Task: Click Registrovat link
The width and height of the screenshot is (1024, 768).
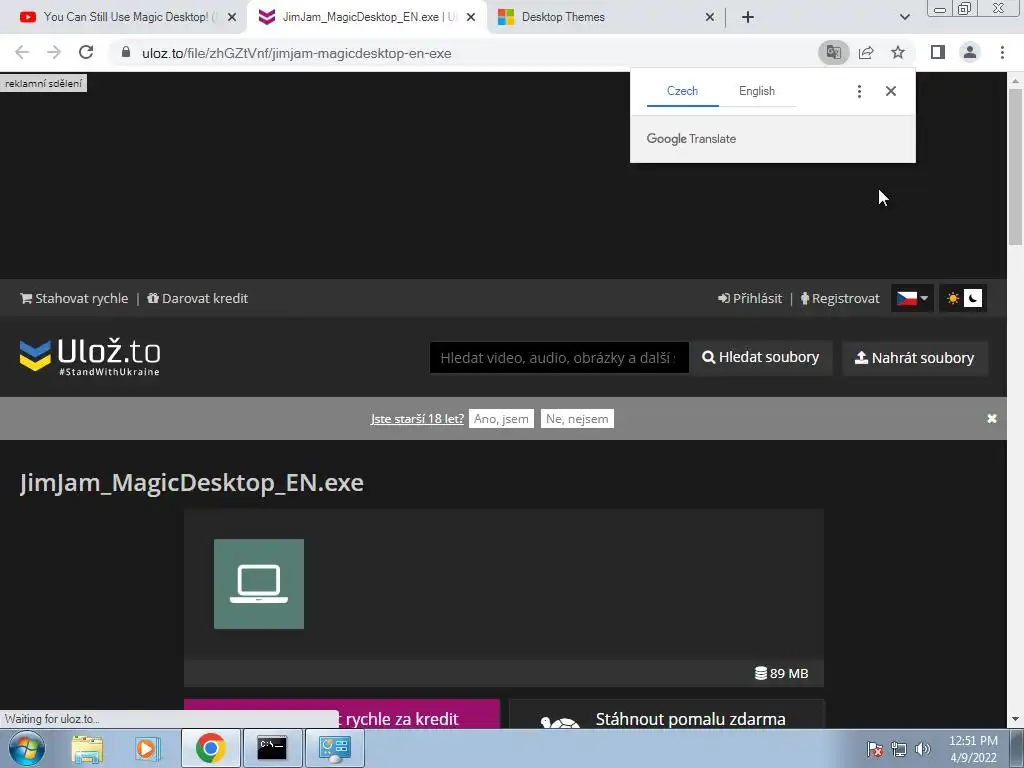Action: (840, 298)
